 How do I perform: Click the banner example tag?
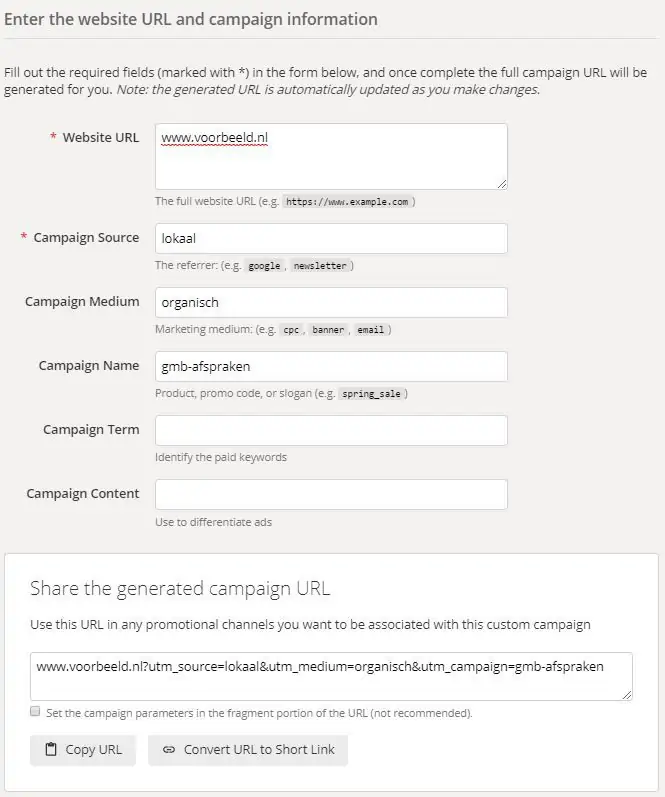pyautogui.click(x=327, y=330)
